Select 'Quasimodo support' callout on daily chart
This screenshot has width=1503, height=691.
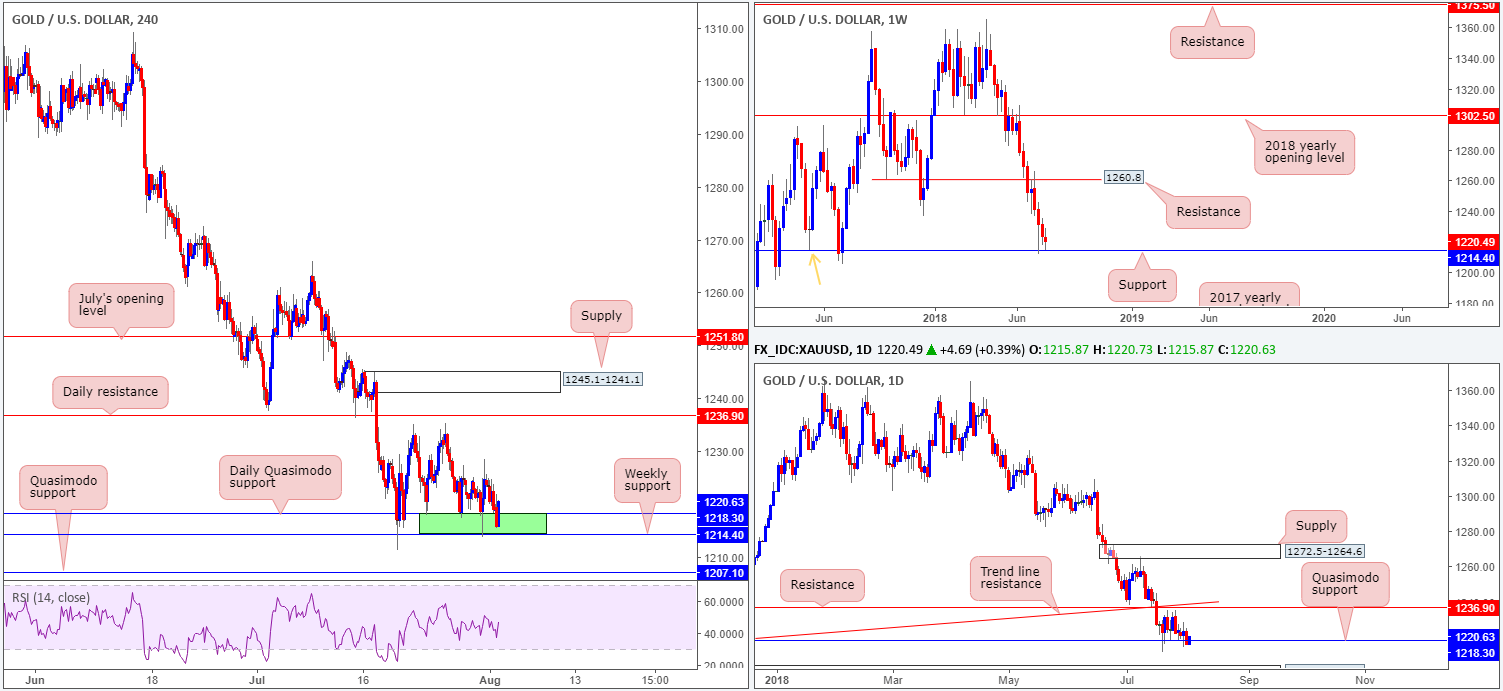[1346, 582]
